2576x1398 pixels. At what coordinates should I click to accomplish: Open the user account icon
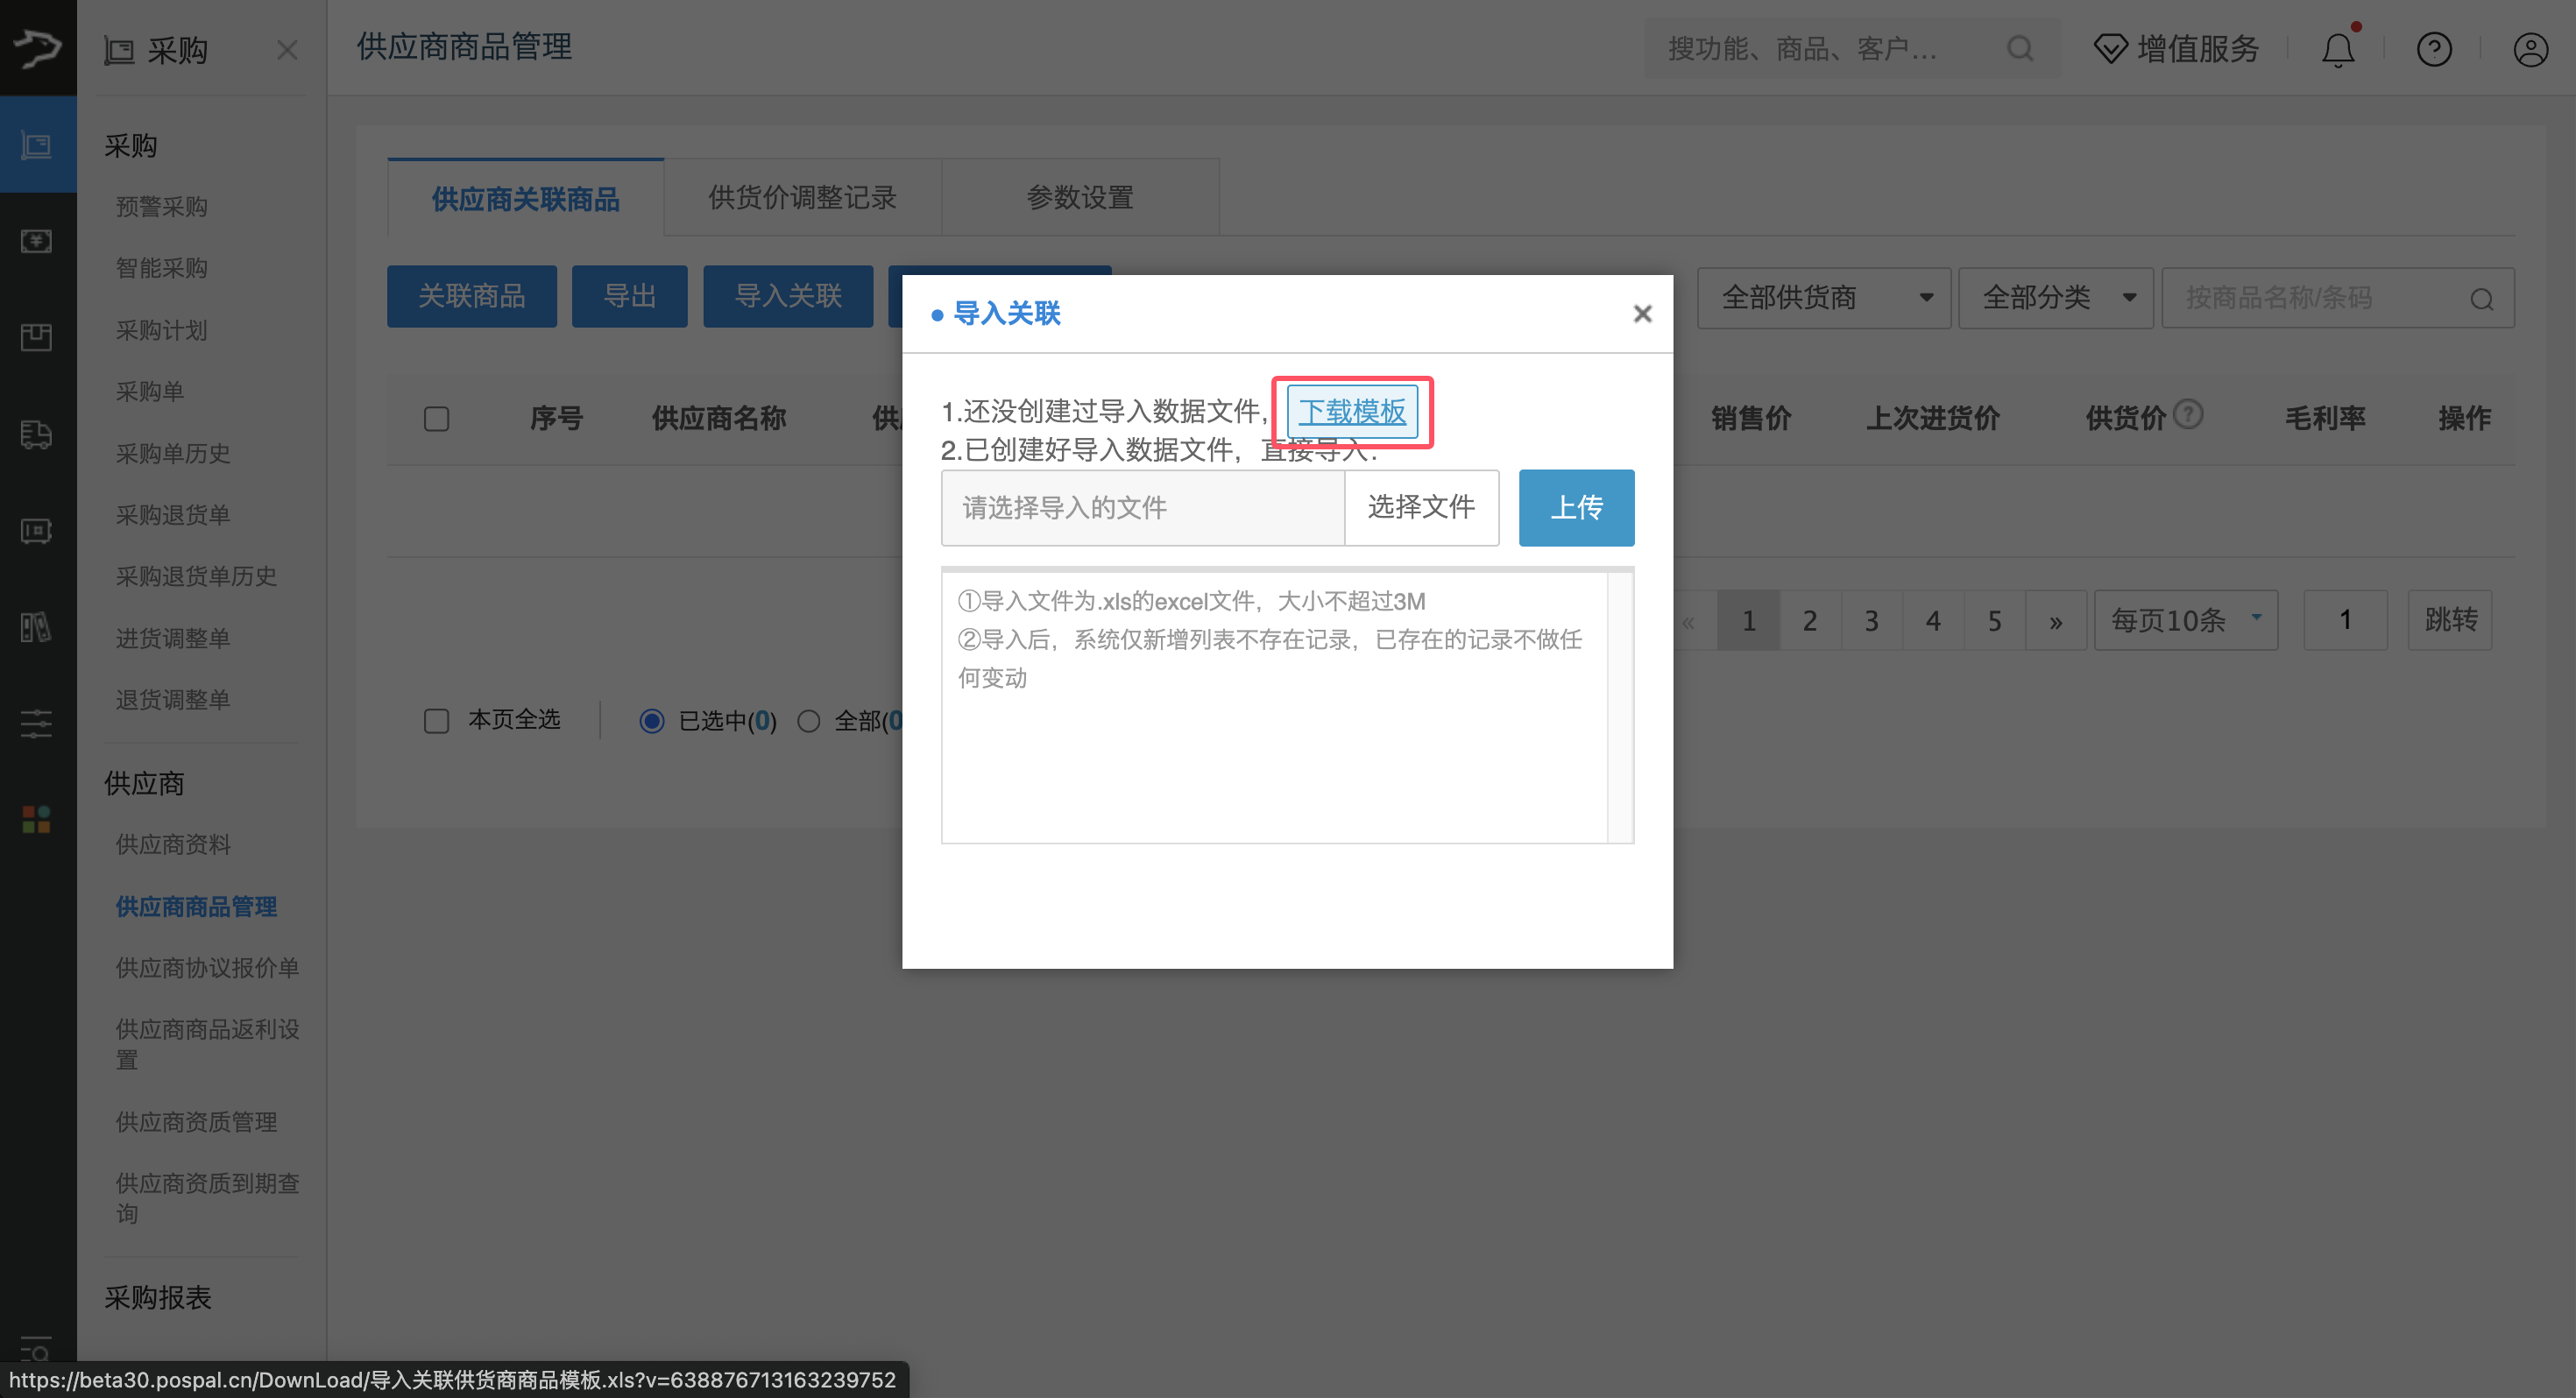click(x=2530, y=48)
